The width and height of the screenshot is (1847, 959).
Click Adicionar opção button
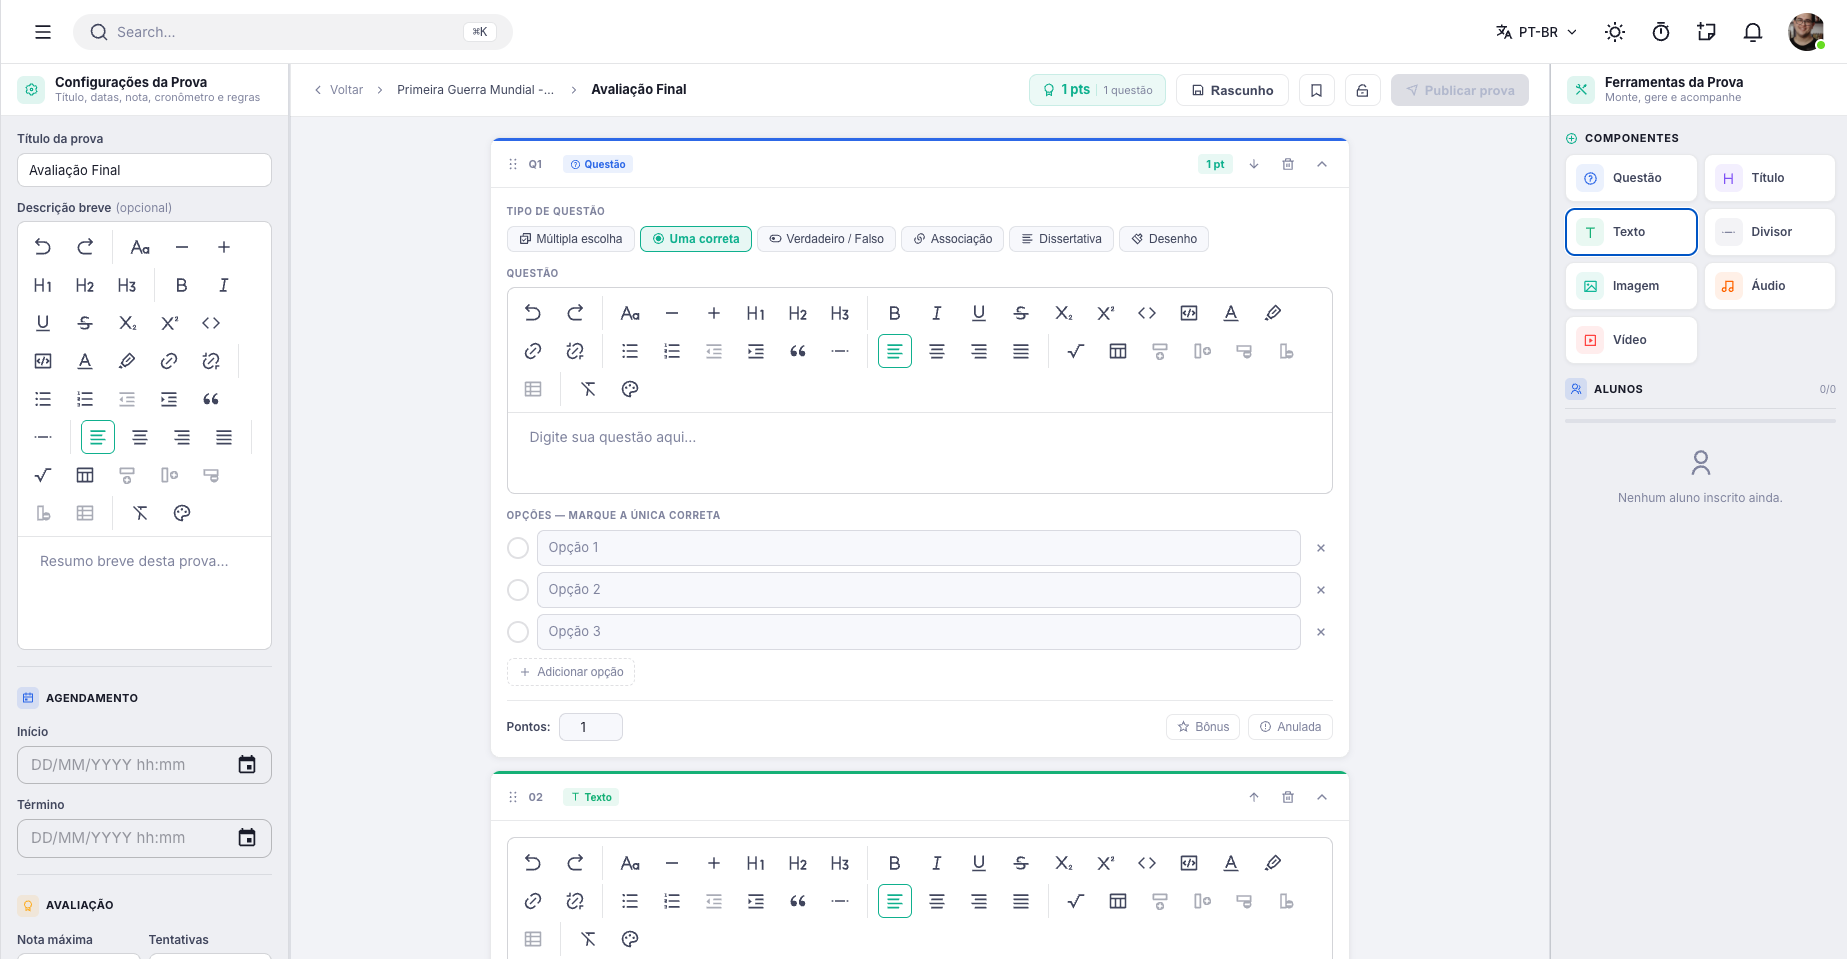point(571,672)
